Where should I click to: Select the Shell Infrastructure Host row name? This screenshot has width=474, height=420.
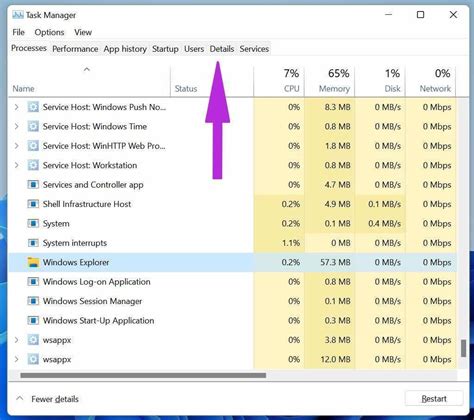tap(87, 204)
